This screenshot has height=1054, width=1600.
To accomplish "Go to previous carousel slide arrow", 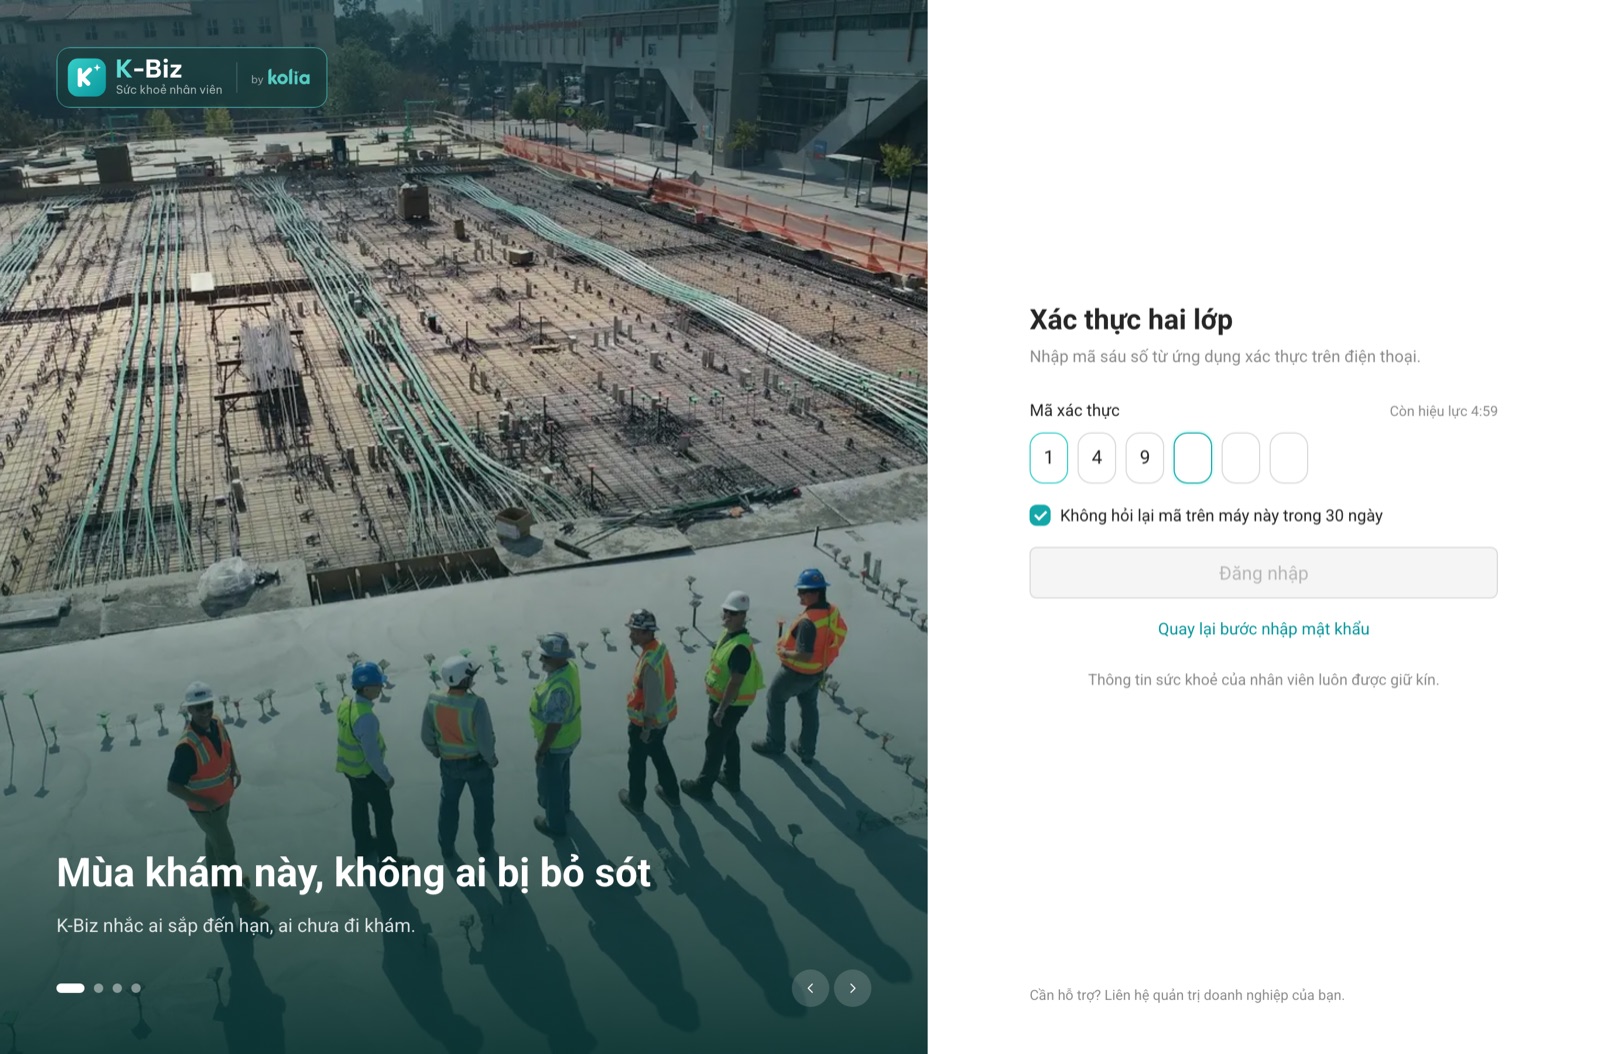I will [810, 988].
